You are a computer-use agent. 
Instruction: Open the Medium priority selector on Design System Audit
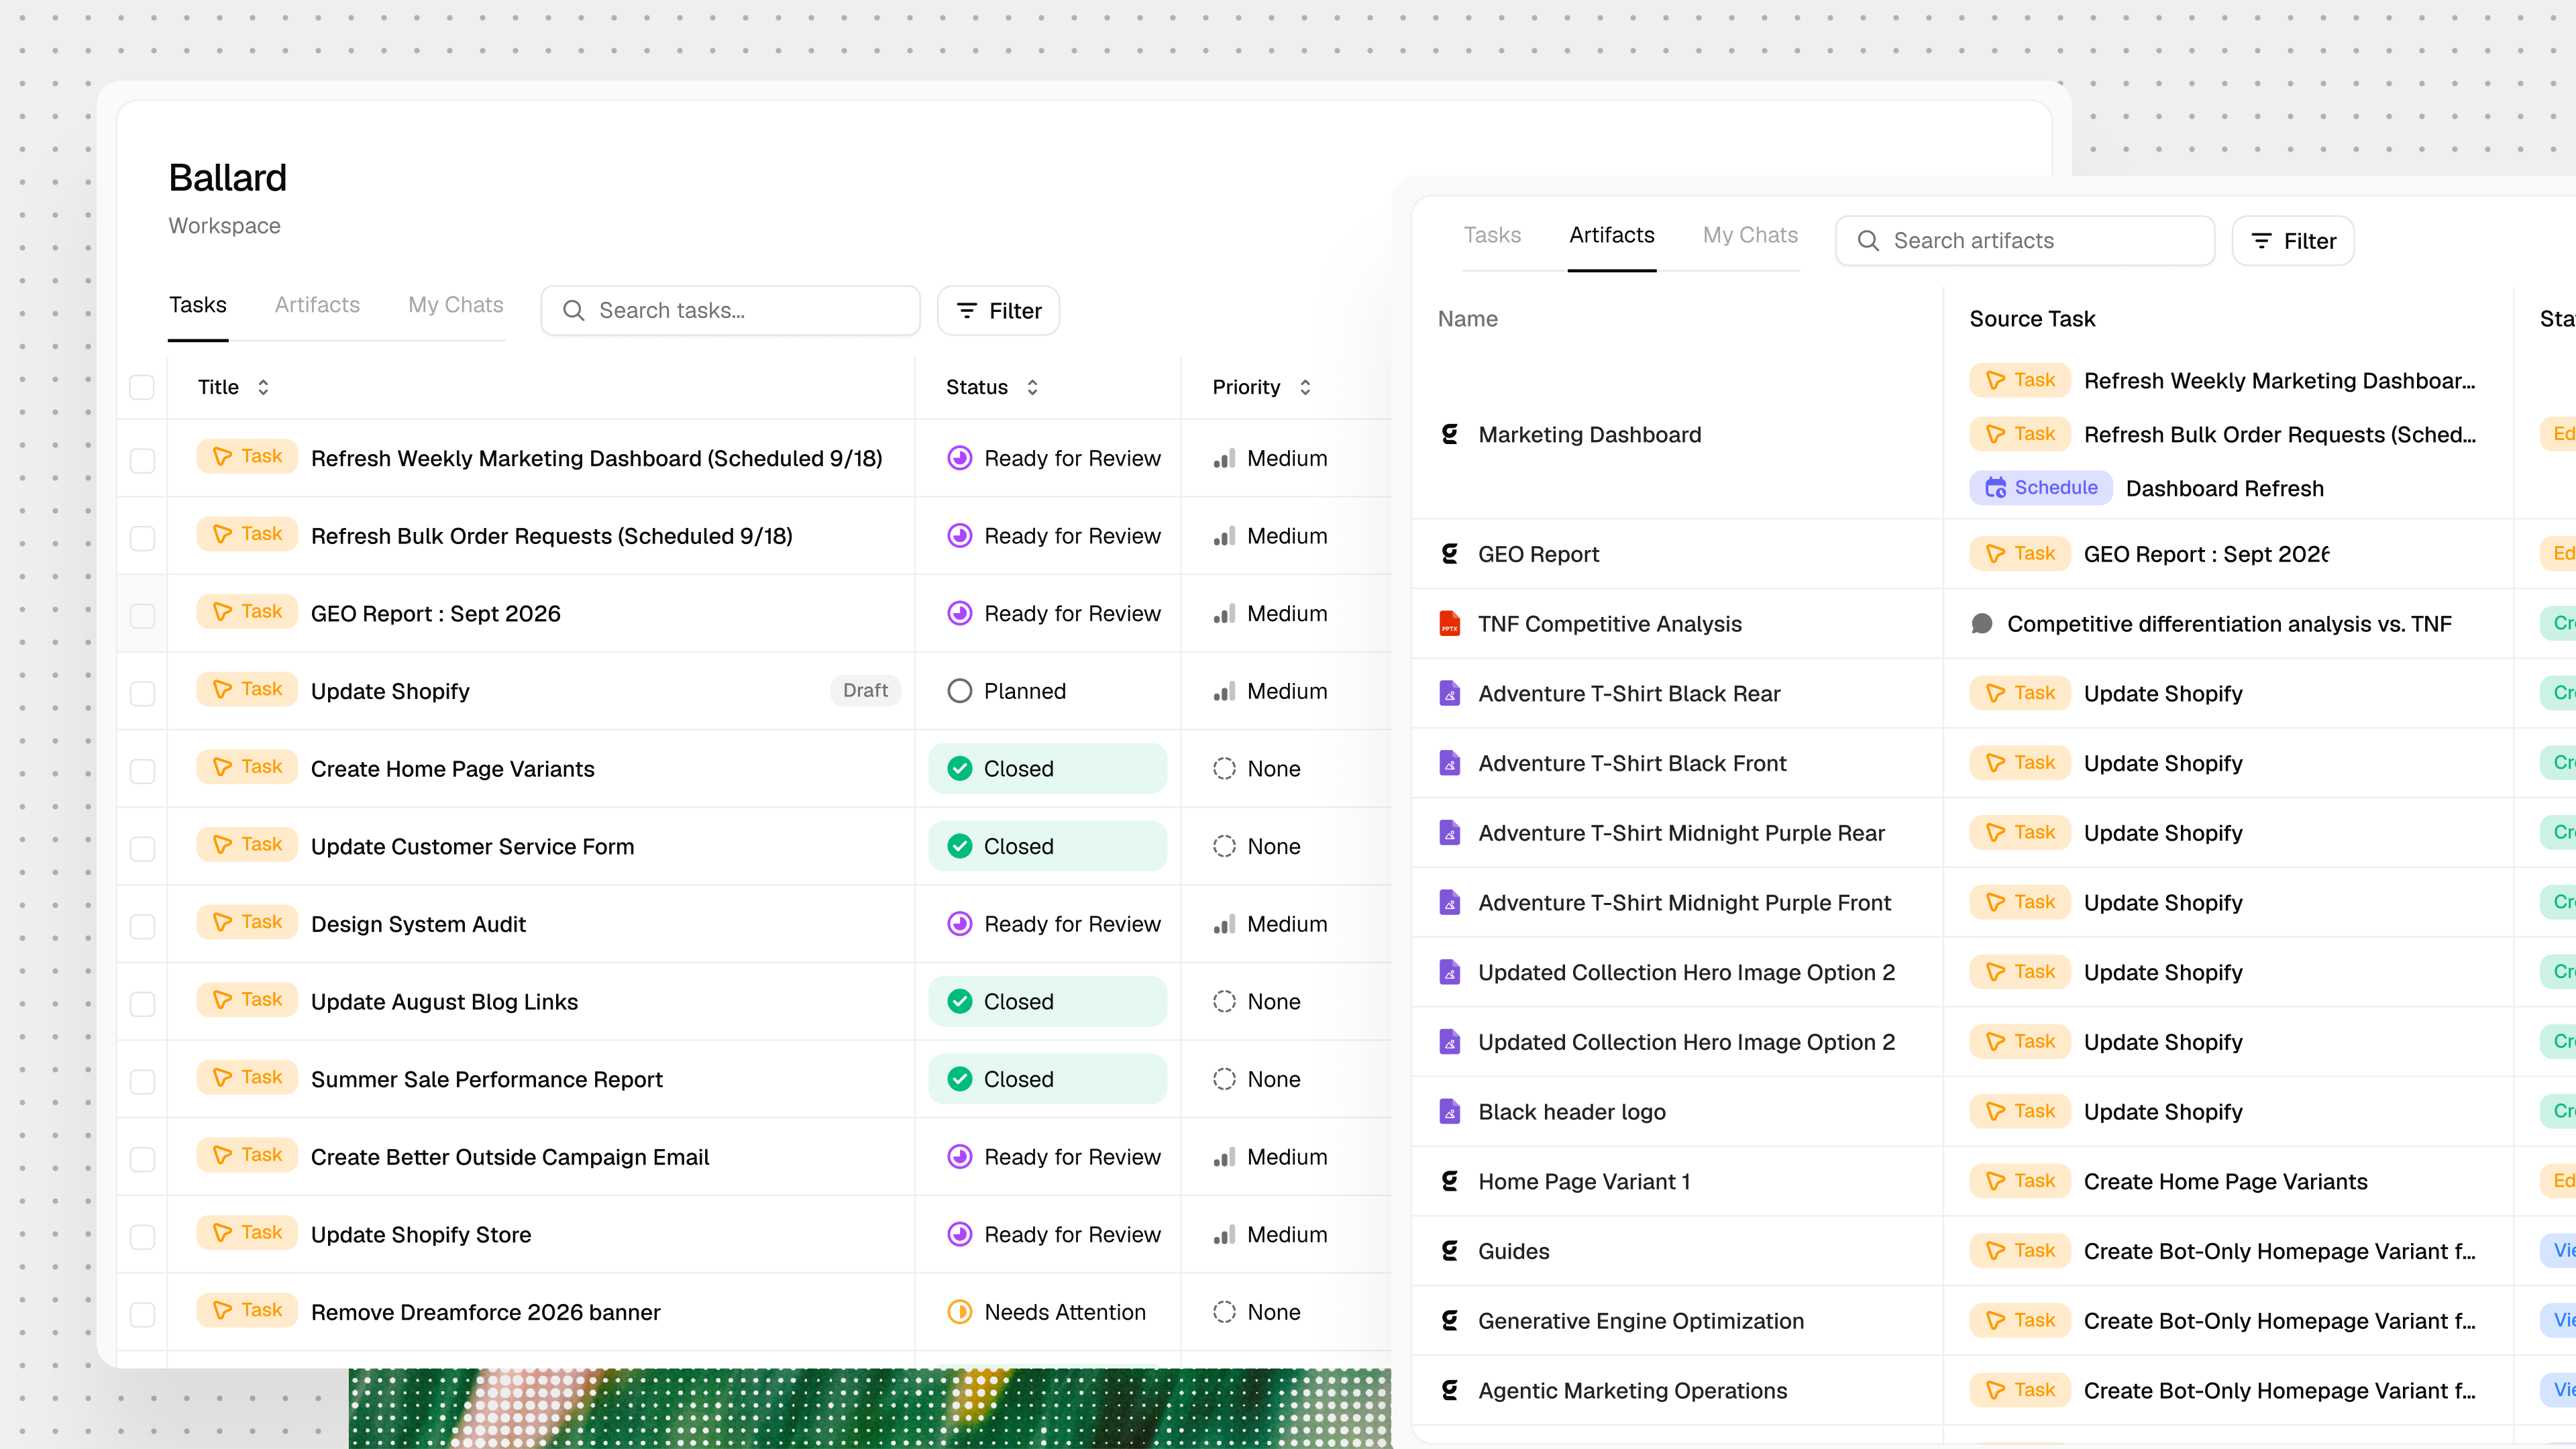1270,924
